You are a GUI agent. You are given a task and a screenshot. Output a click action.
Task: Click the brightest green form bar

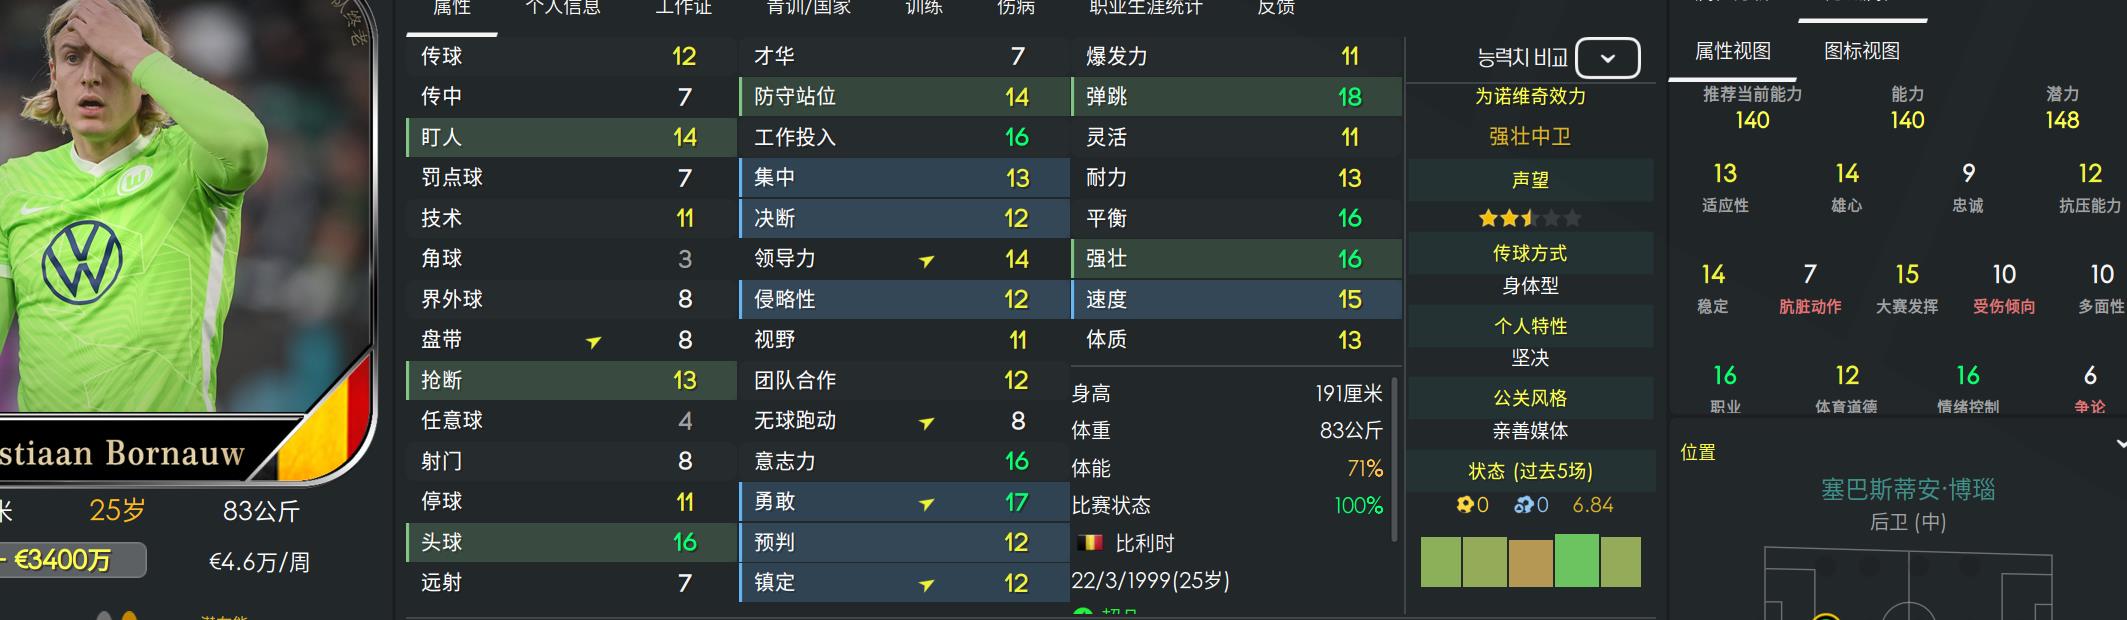point(1576,560)
